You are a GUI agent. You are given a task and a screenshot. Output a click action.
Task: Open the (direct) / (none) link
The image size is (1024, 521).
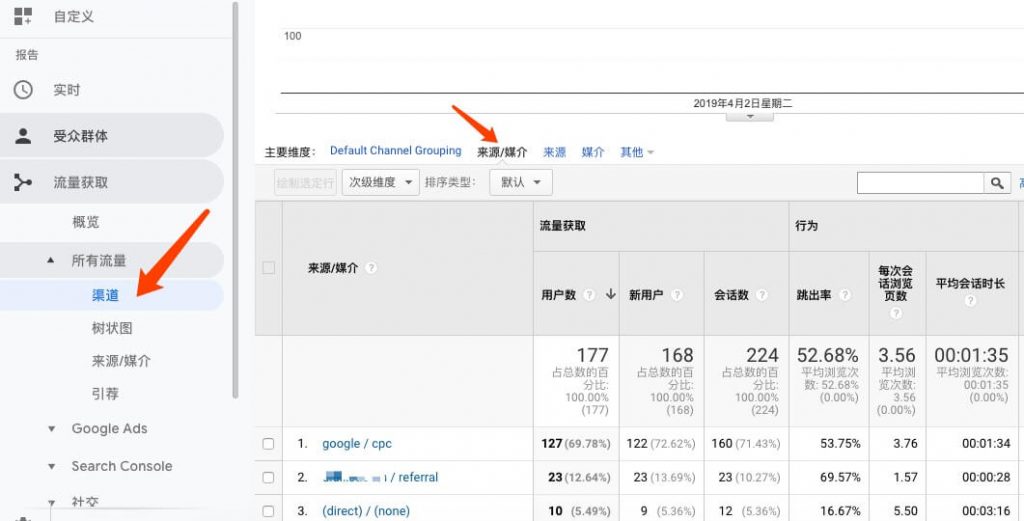366,511
